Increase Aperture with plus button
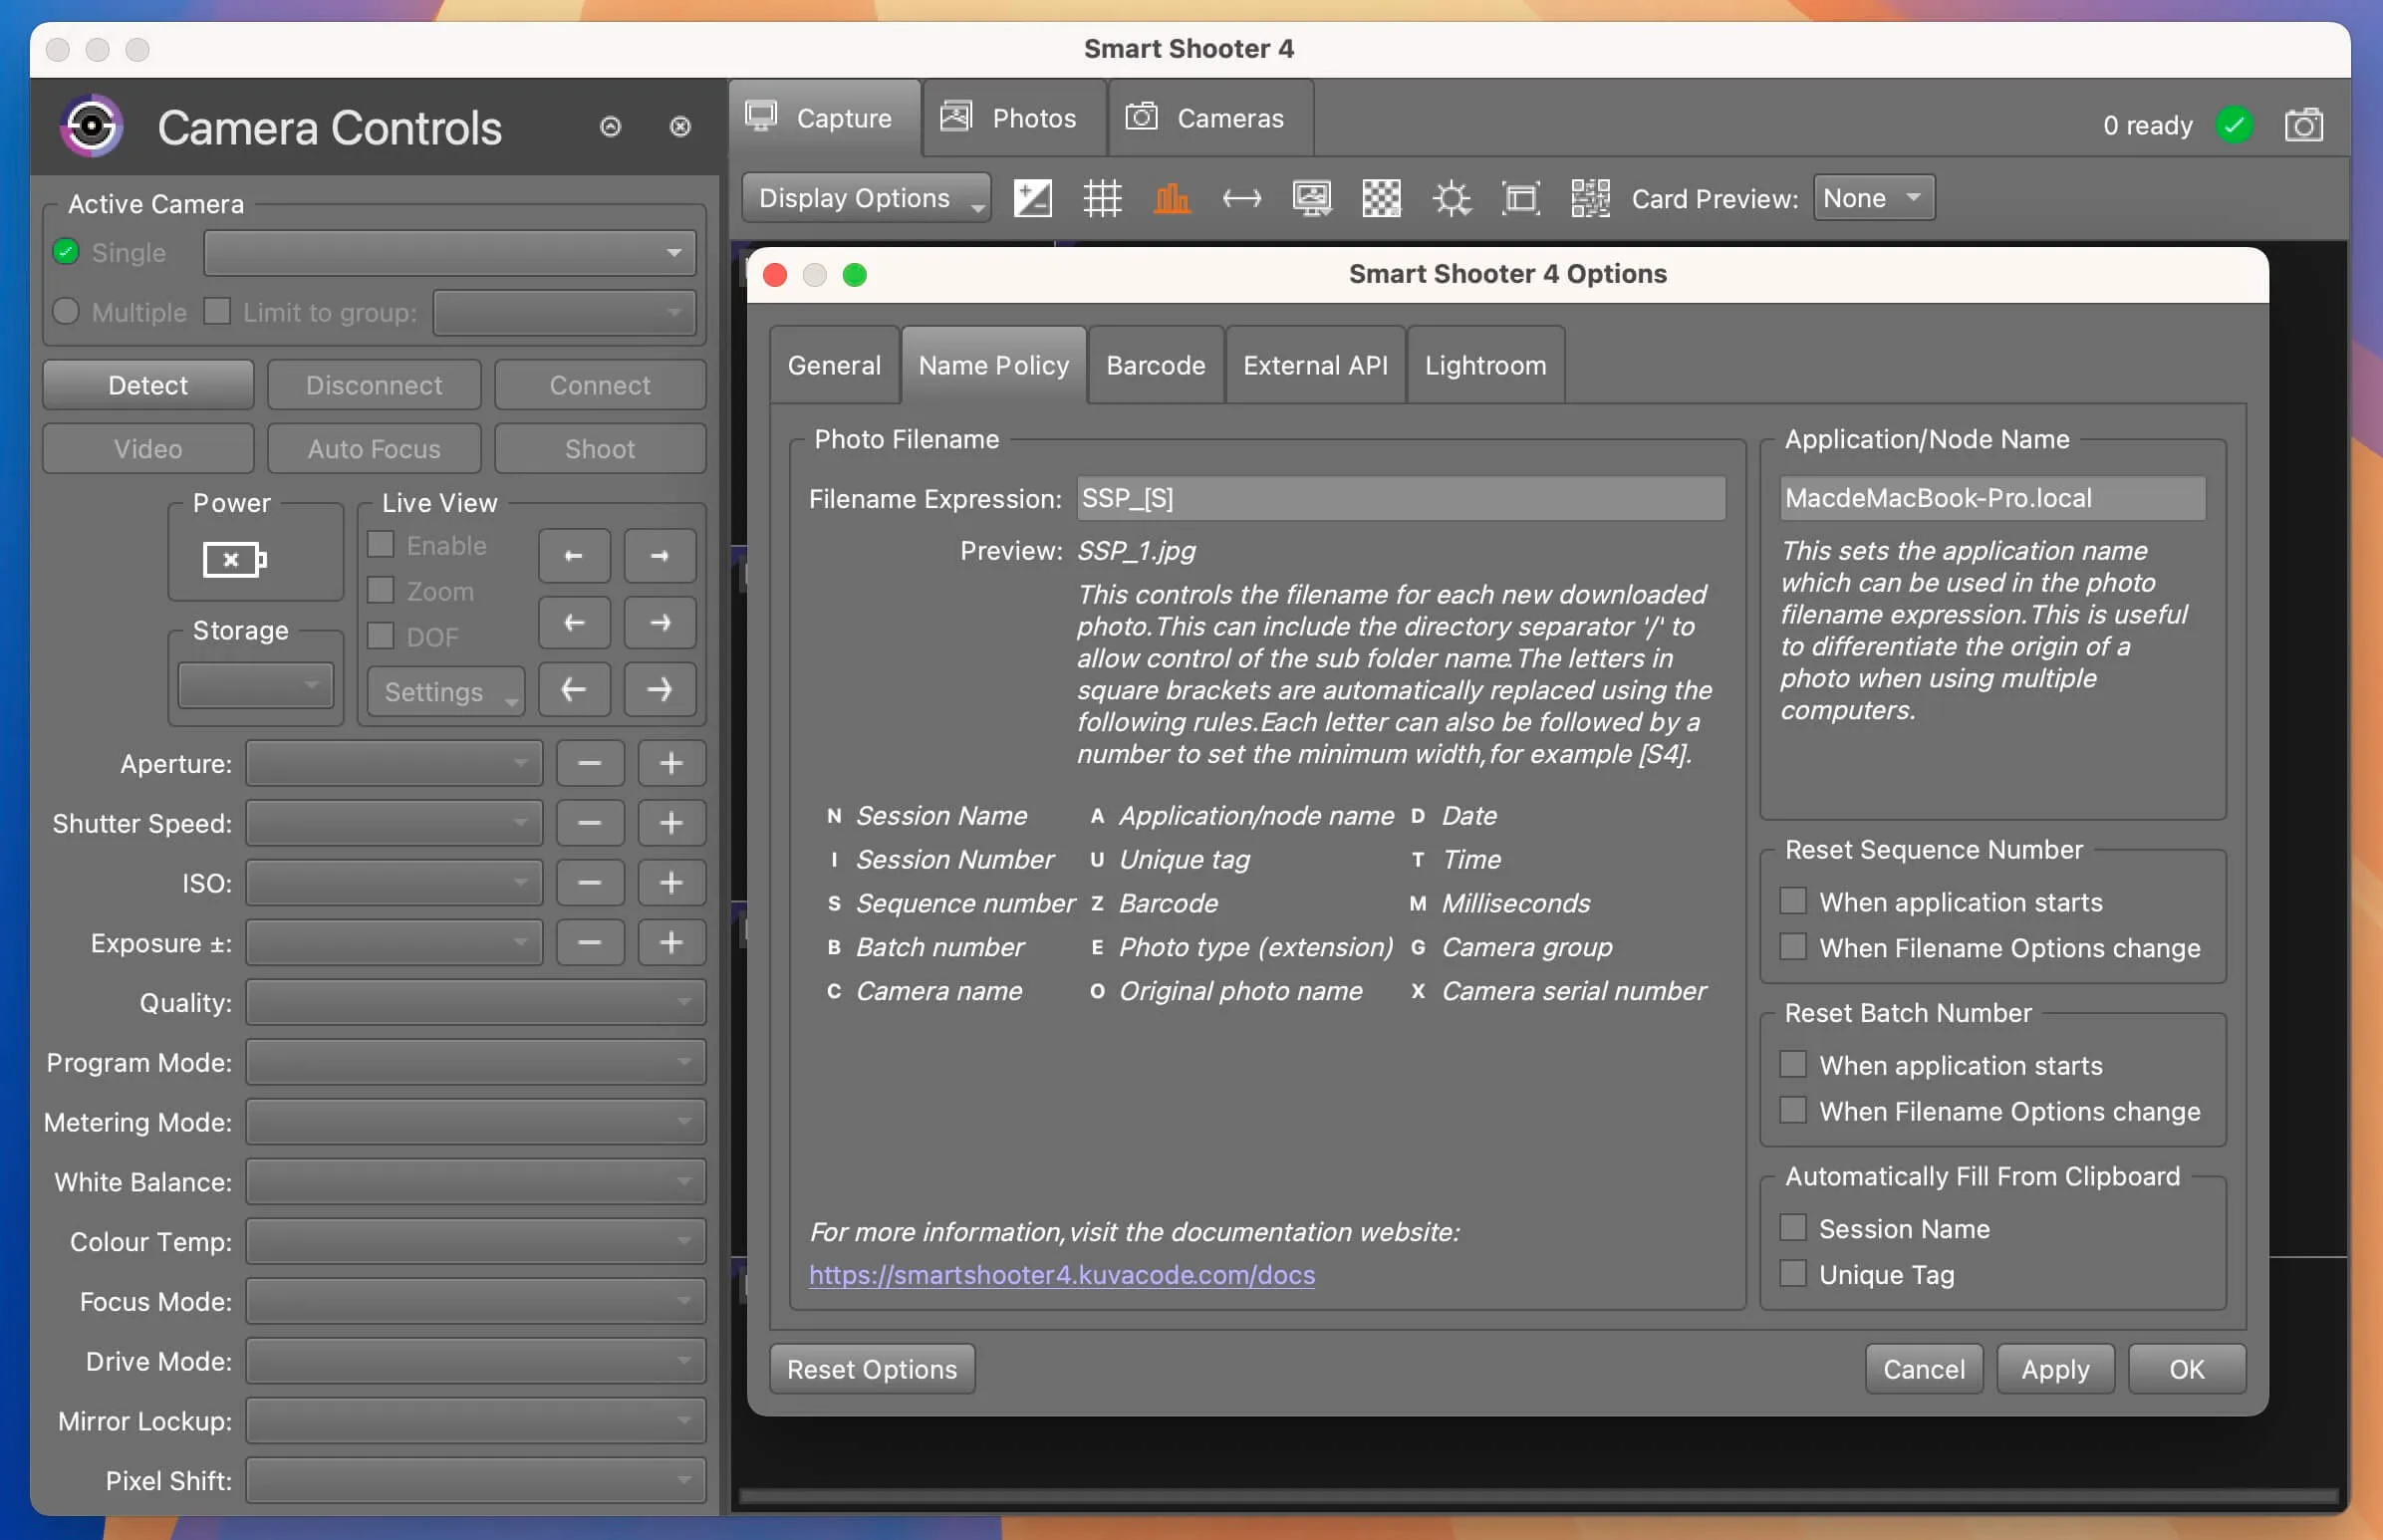This screenshot has height=1540, width=2383. [x=671, y=763]
